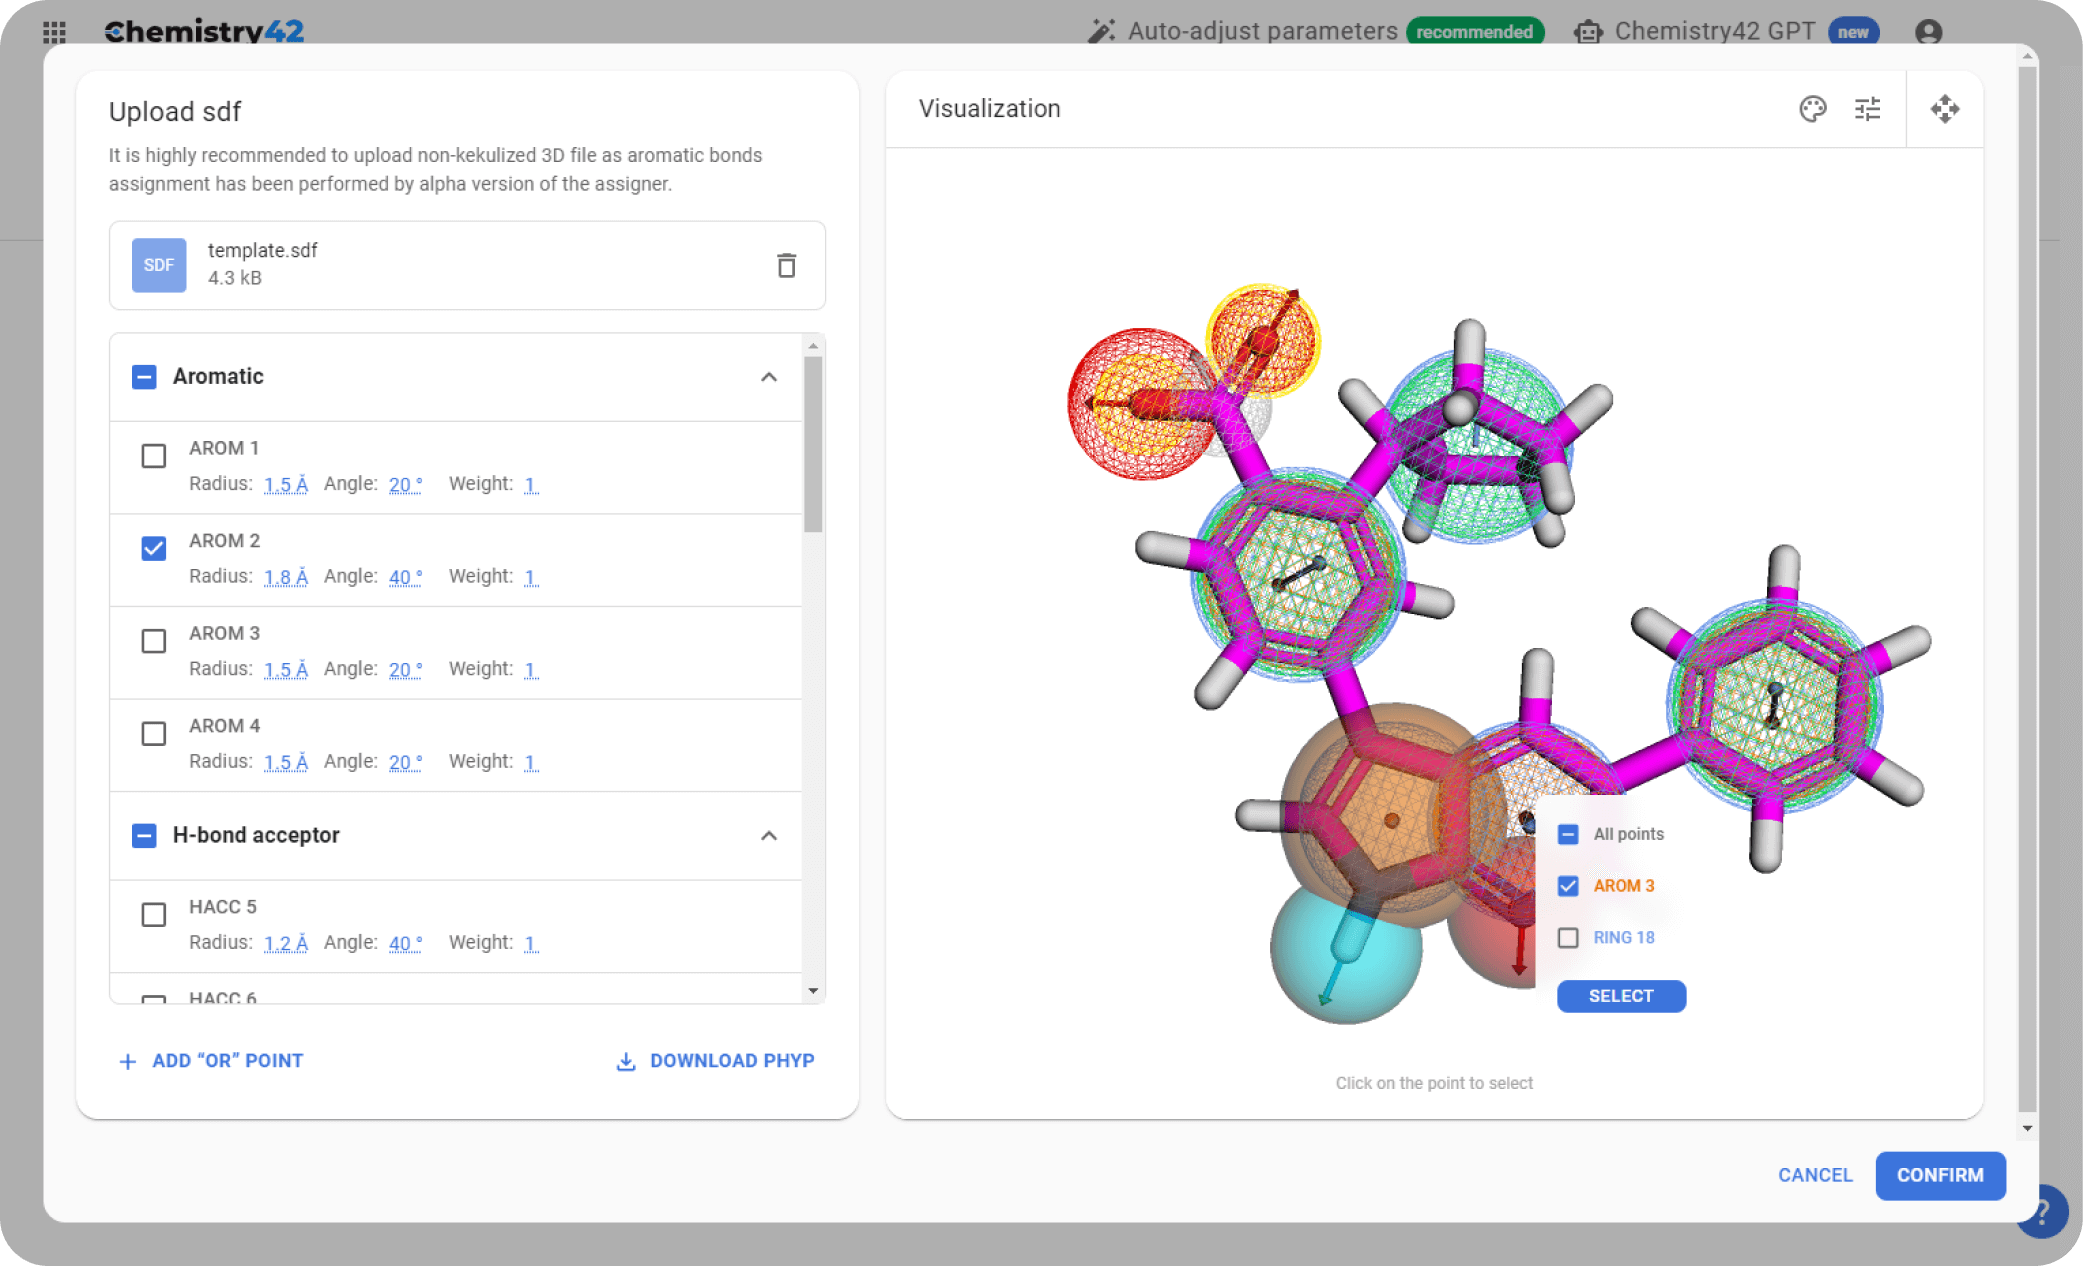Click the CANCEL button
The image size is (2083, 1266).
(1815, 1175)
